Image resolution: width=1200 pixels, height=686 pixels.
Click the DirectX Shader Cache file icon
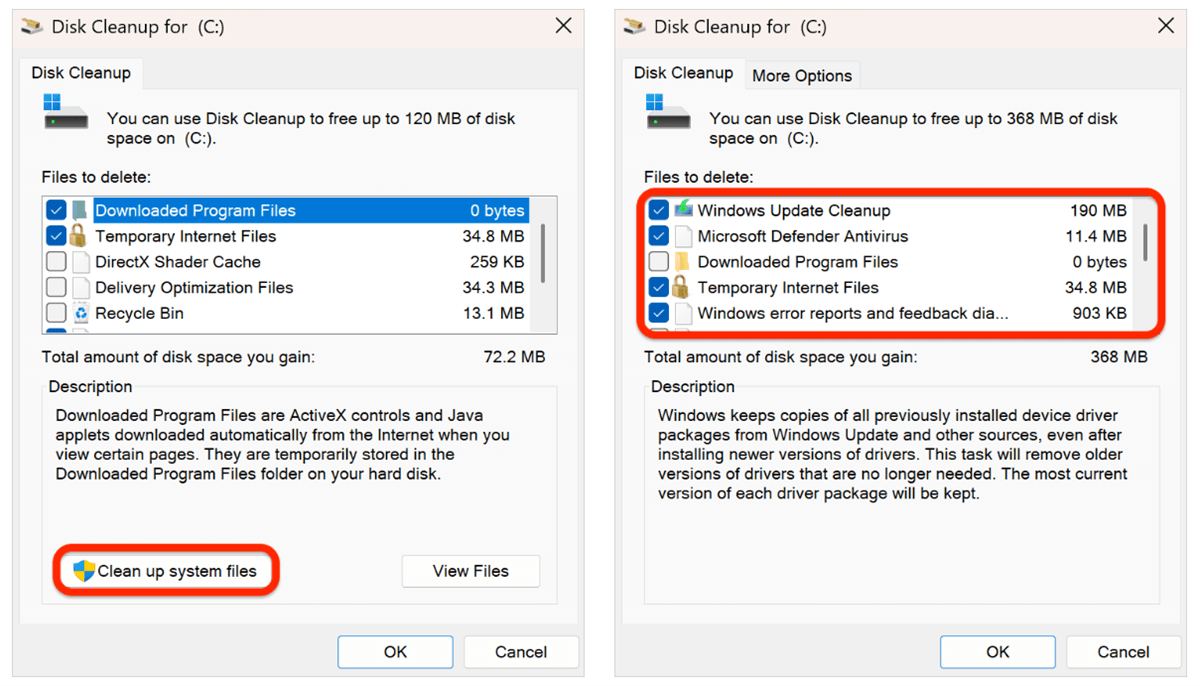pos(80,263)
